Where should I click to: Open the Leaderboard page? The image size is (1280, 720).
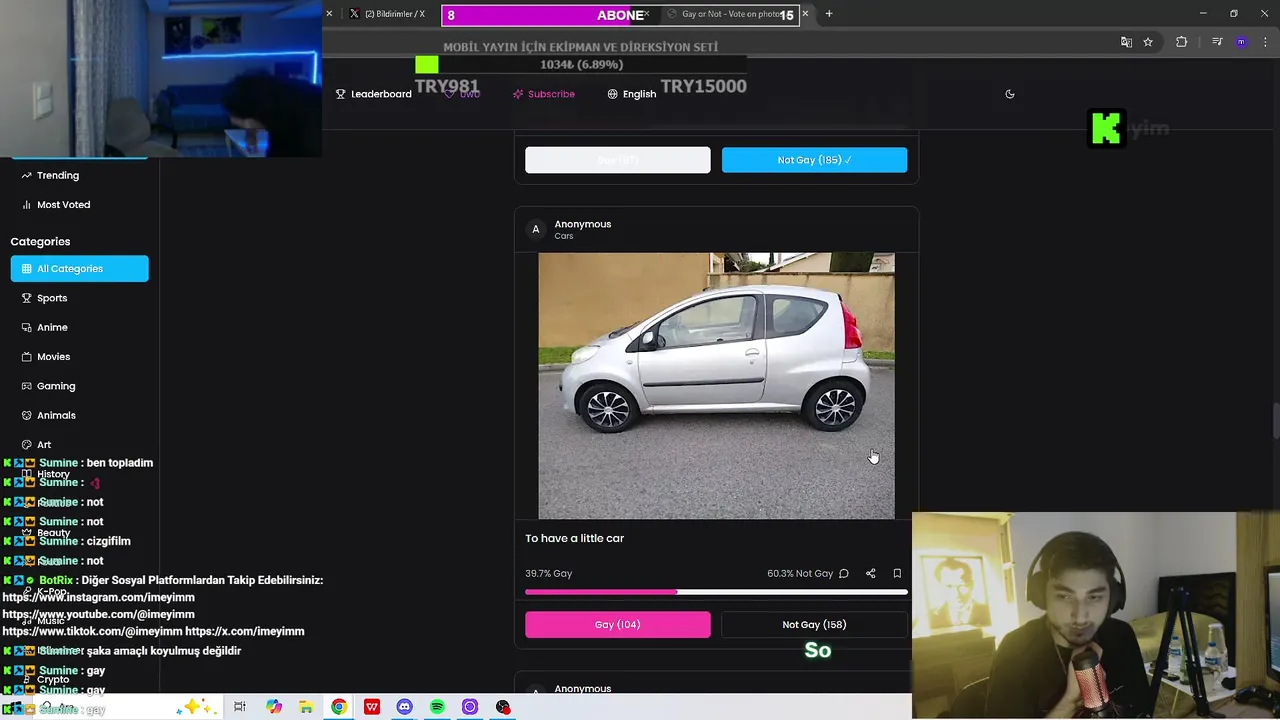pyautogui.click(x=374, y=94)
